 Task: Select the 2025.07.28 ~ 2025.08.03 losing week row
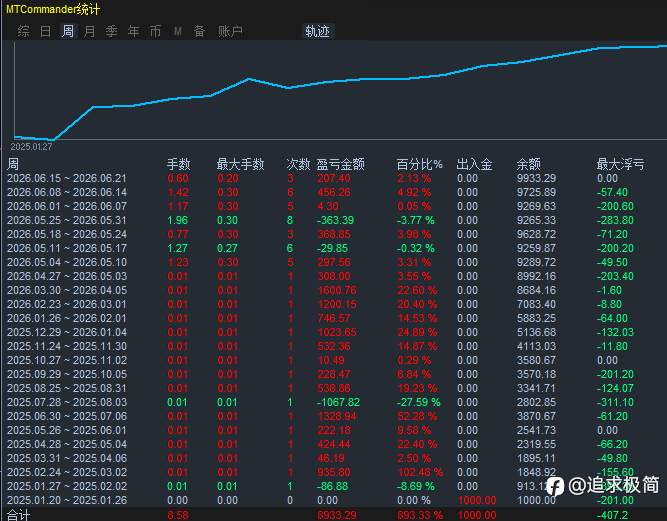(334, 402)
